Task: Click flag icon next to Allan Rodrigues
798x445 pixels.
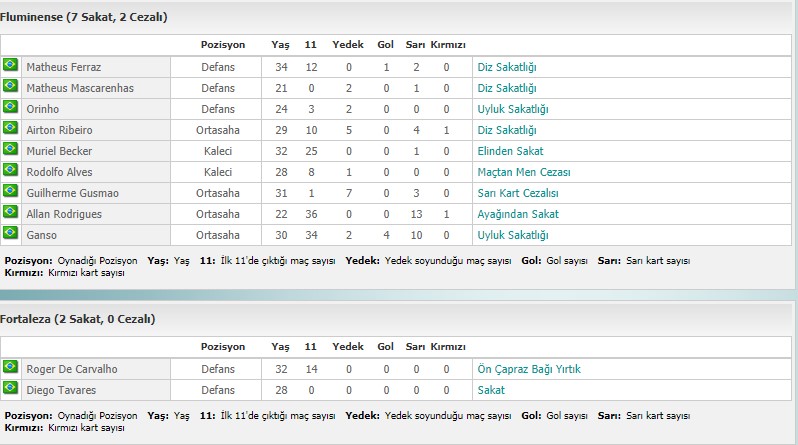Action: pos(10,212)
